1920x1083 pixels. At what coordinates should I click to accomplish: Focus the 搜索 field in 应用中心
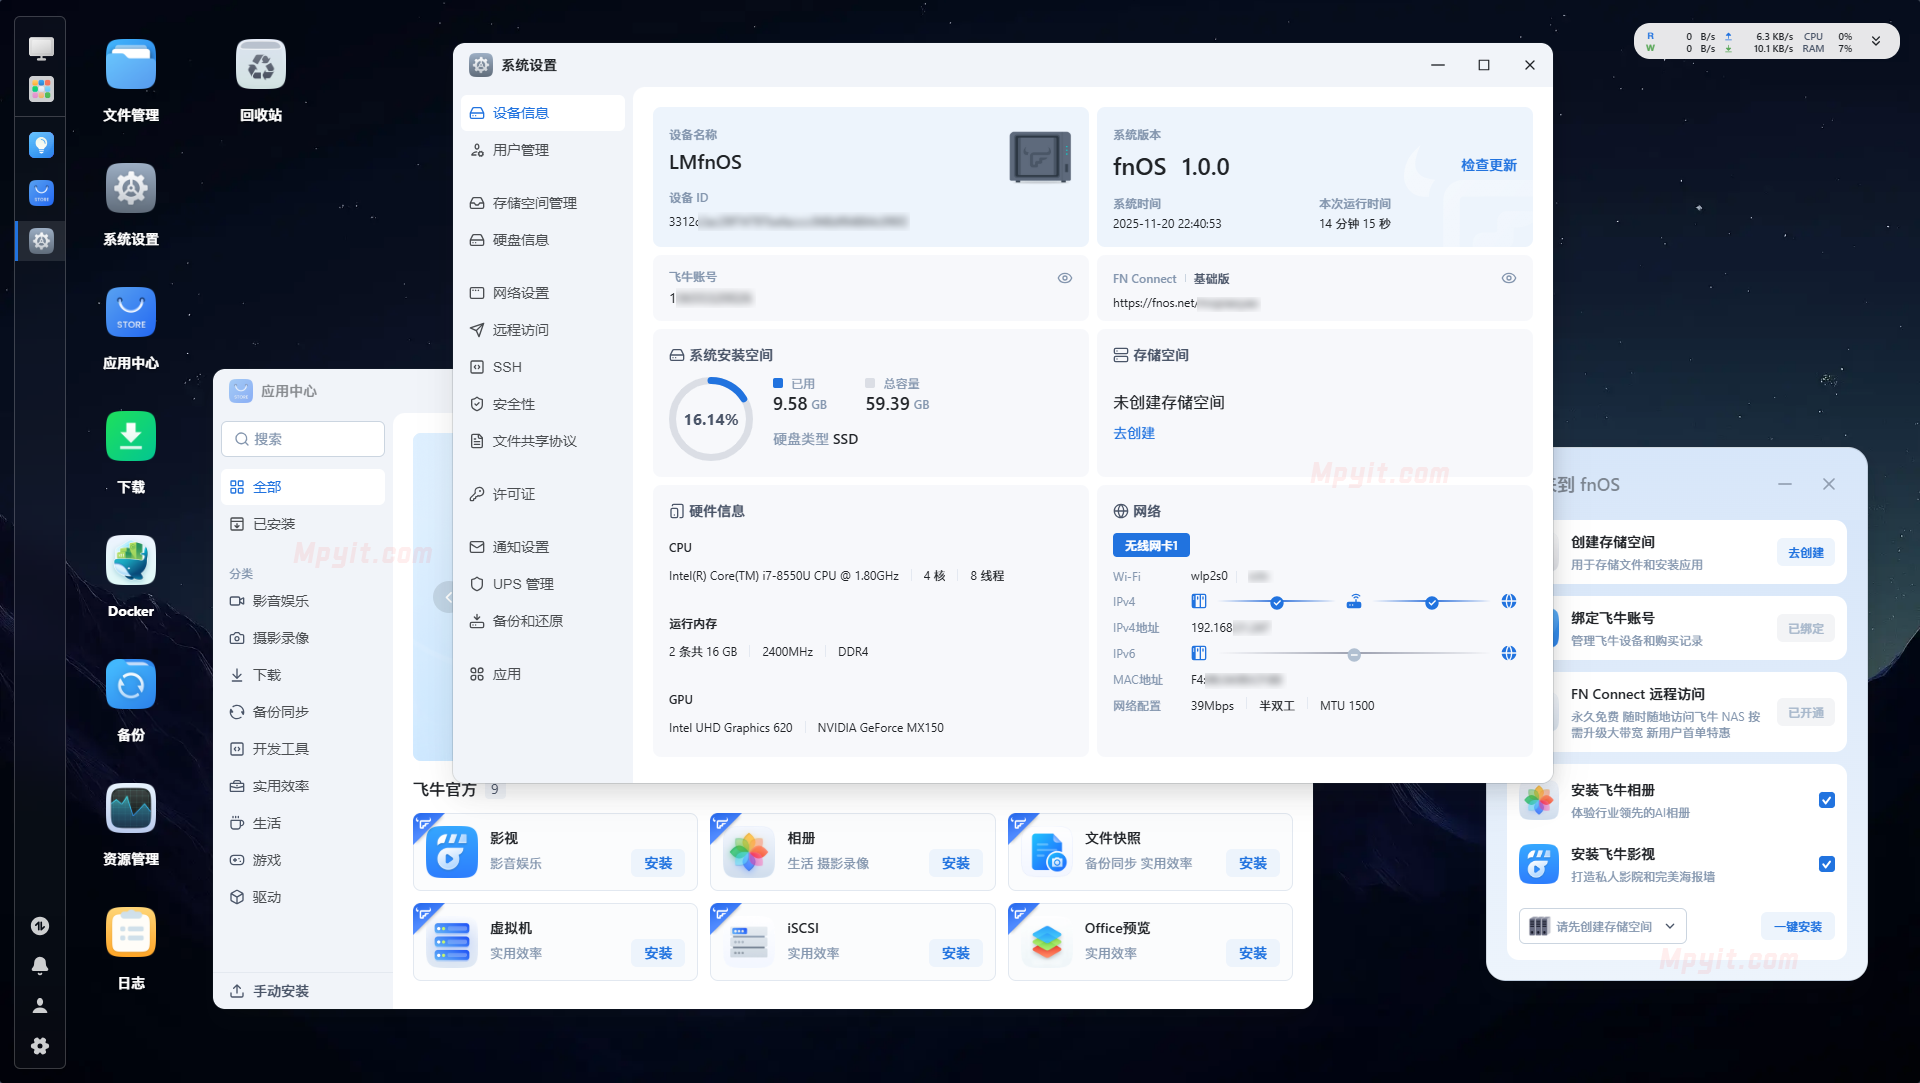pyautogui.click(x=303, y=439)
